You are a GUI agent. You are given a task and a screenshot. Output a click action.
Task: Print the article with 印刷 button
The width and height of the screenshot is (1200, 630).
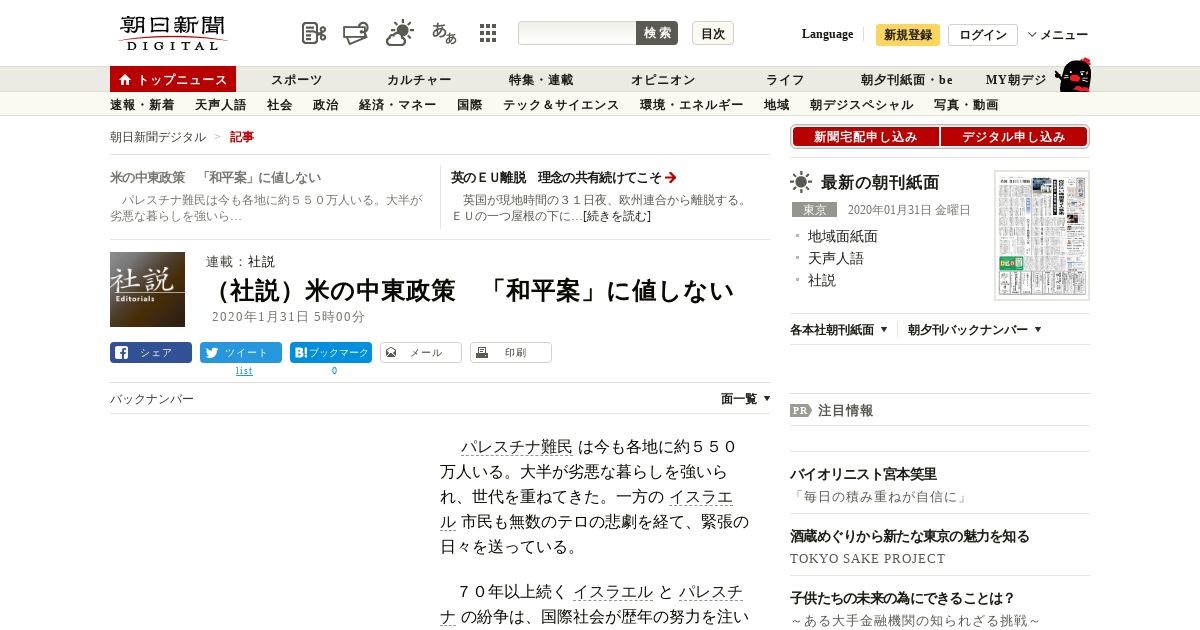coord(511,352)
